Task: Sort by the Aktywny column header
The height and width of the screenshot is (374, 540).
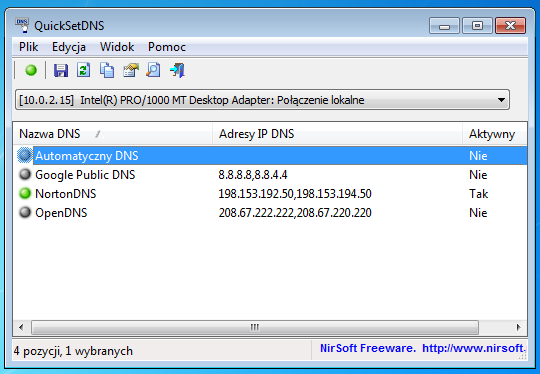Action: pyautogui.click(x=495, y=134)
